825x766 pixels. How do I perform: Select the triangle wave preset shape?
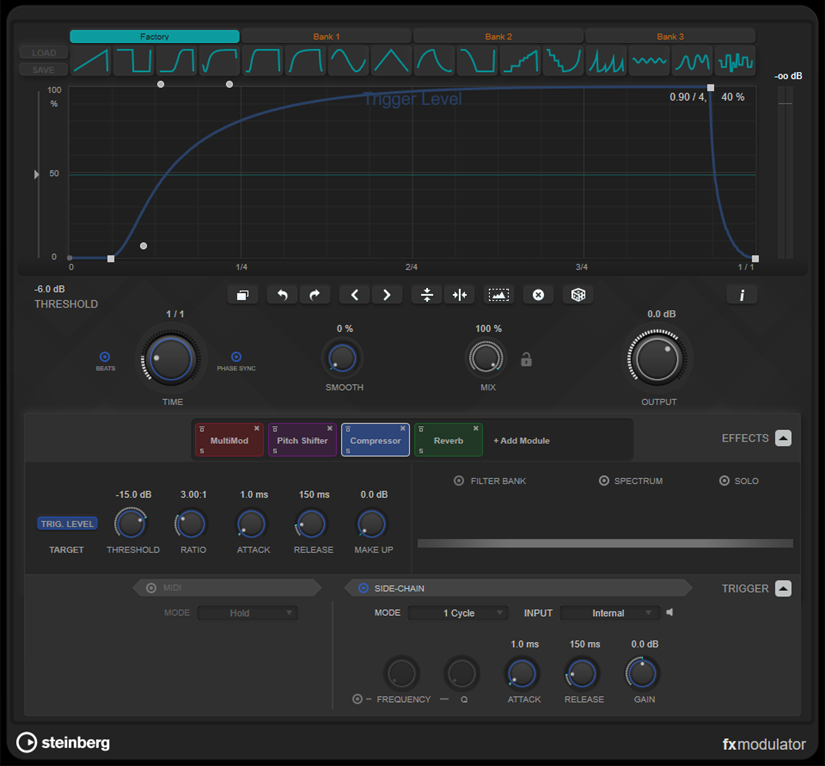tap(391, 62)
